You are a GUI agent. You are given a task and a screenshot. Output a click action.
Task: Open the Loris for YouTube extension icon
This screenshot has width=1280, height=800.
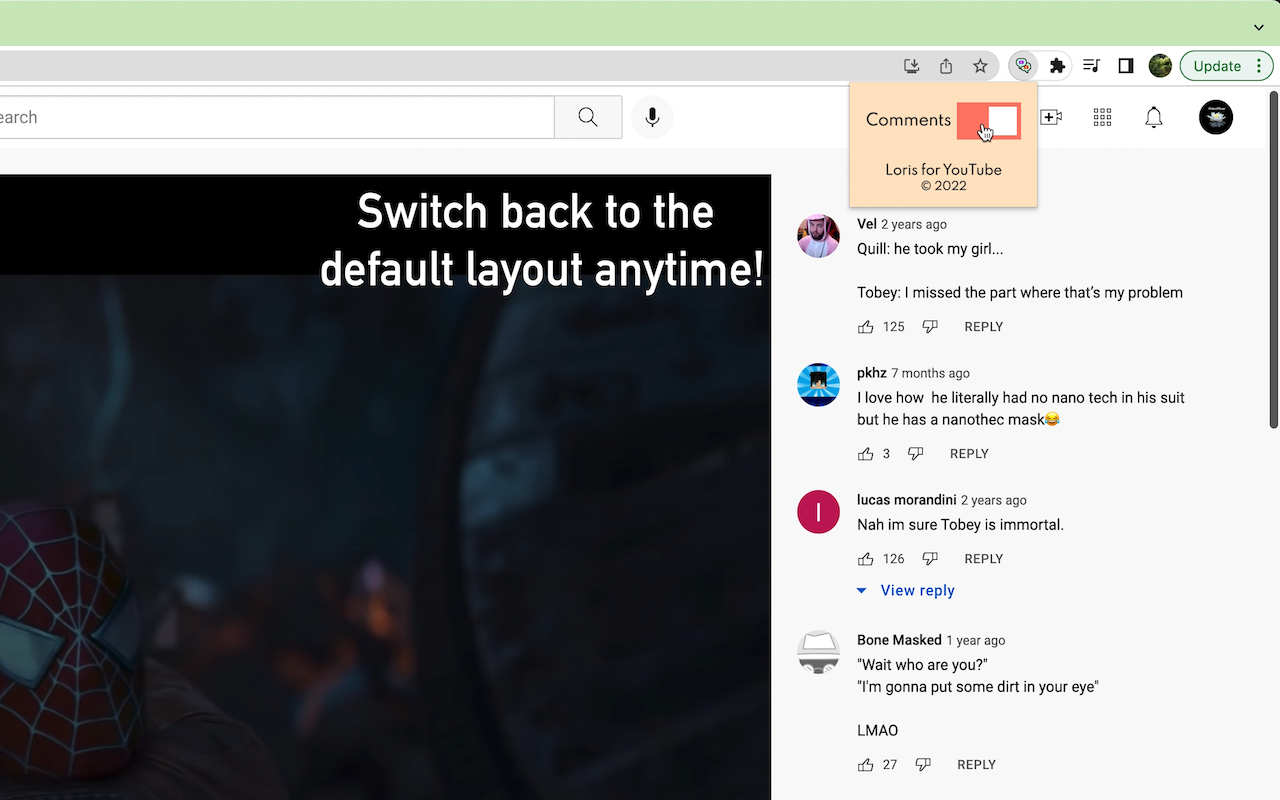1022,66
